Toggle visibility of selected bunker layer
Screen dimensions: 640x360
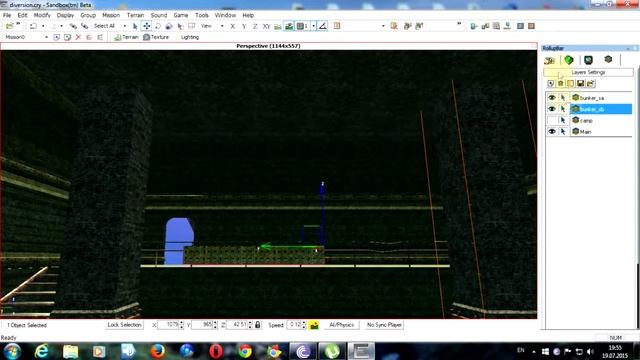click(552, 109)
